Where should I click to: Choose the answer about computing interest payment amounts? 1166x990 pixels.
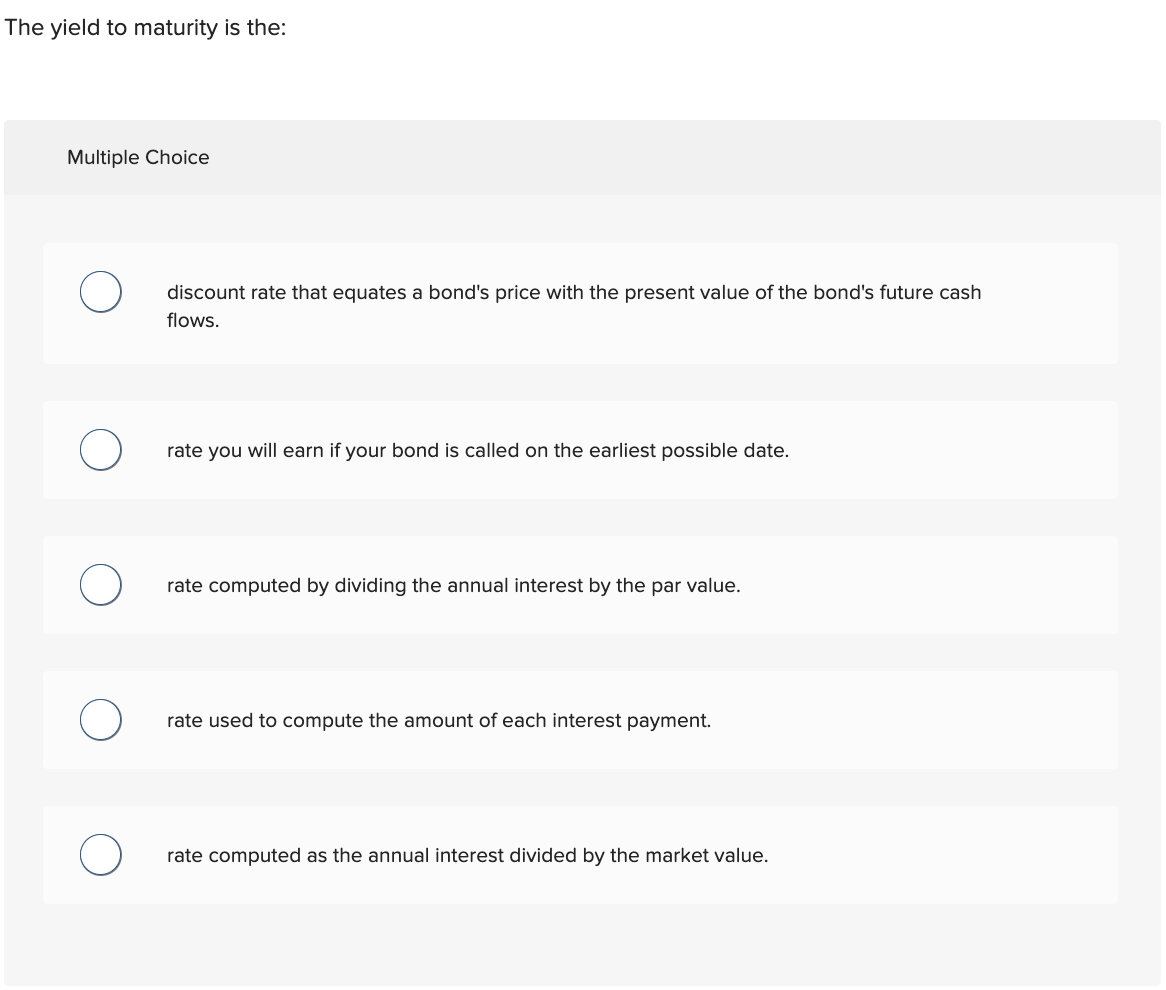tap(439, 720)
